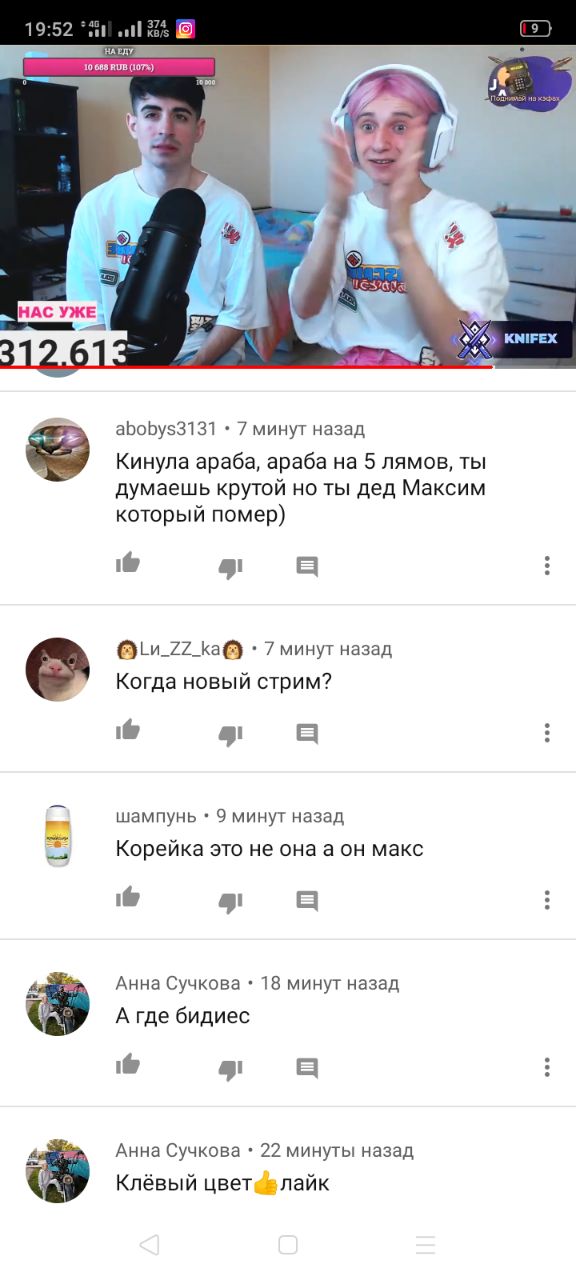Like the abobys3131 comment
576x1280 pixels.
(128, 564)
